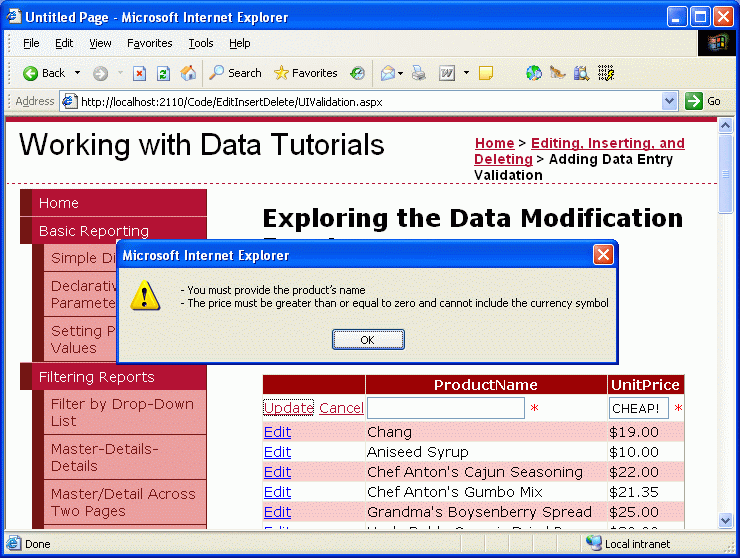Click the Go button beside address bar
The image size is (740, 558).
click(704, 101)
